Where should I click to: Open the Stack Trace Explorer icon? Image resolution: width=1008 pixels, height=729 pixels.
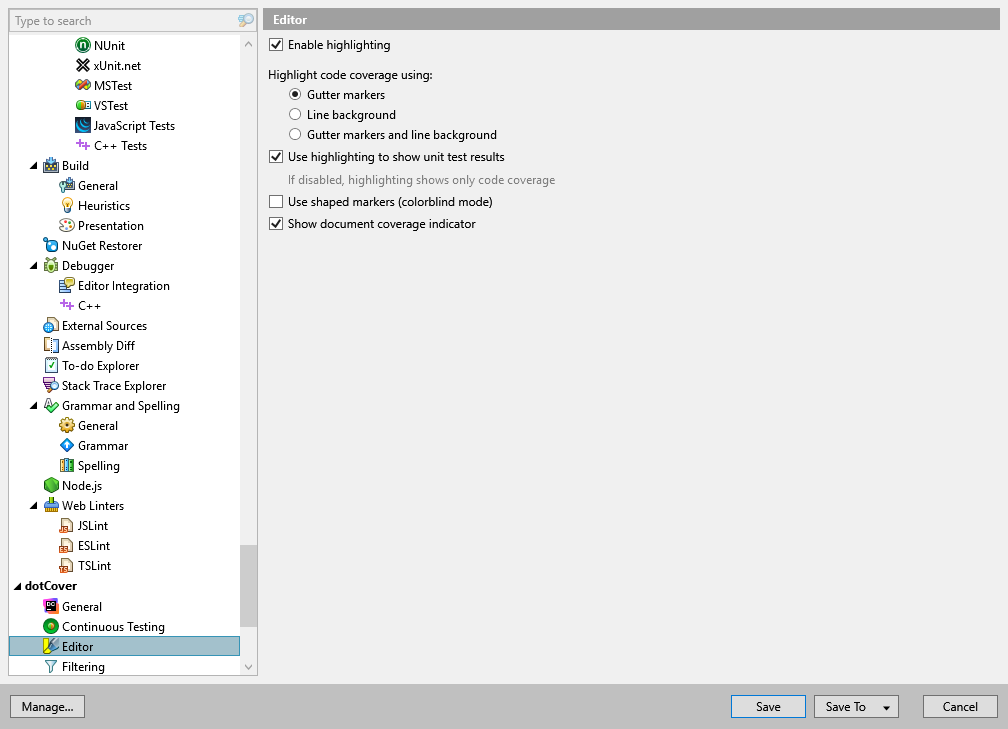tap(51, 385)
